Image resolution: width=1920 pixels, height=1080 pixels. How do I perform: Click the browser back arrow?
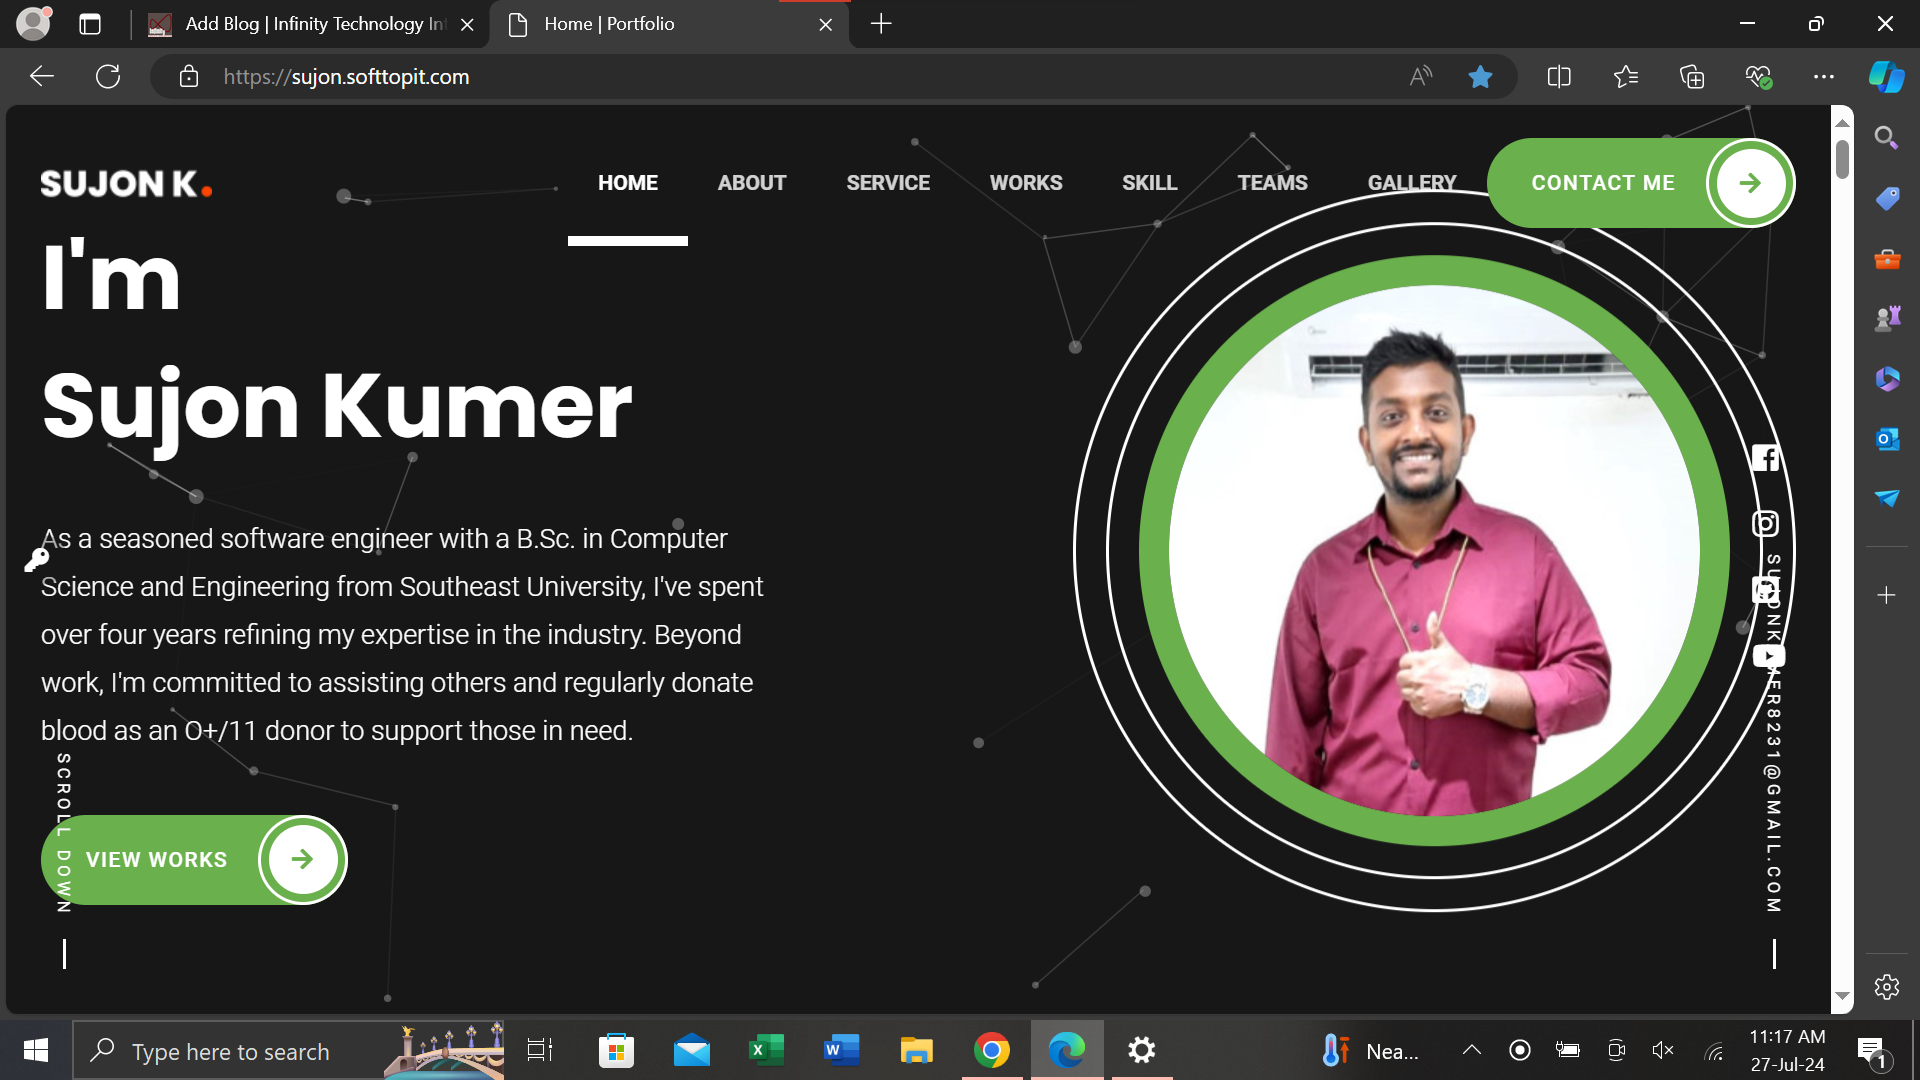point(42,76)
